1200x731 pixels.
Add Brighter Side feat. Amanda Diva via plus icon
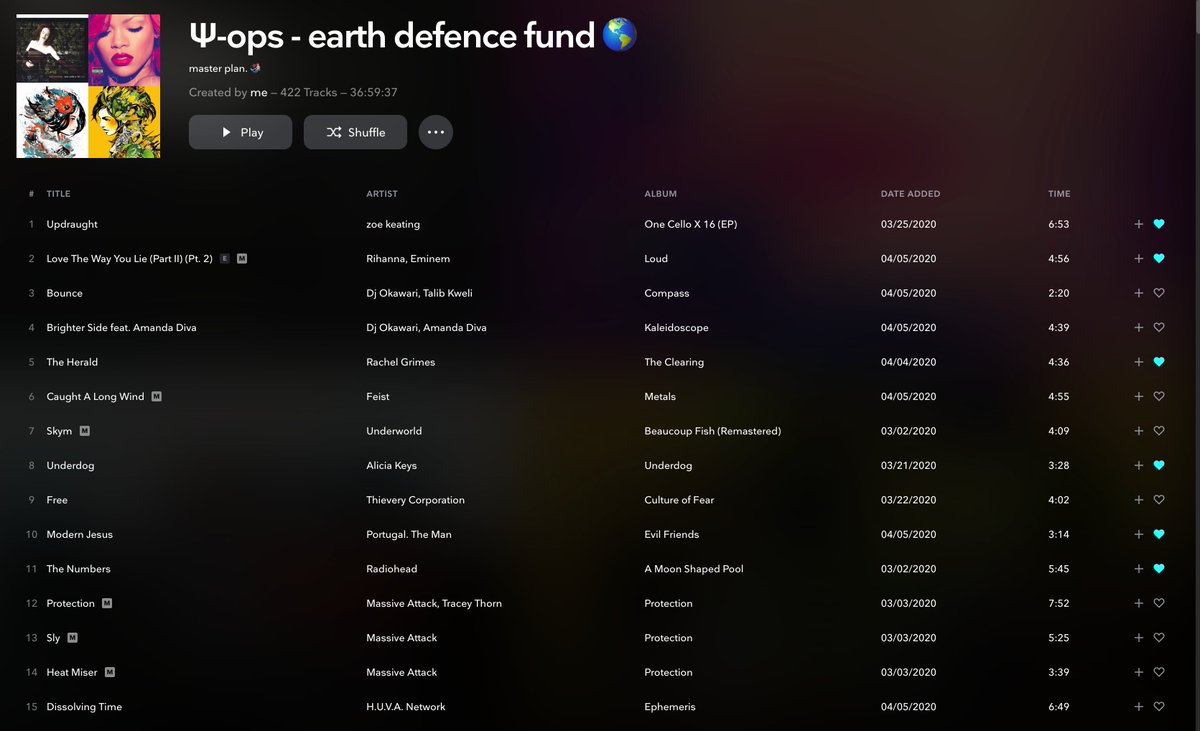(x=1139, y=327)
